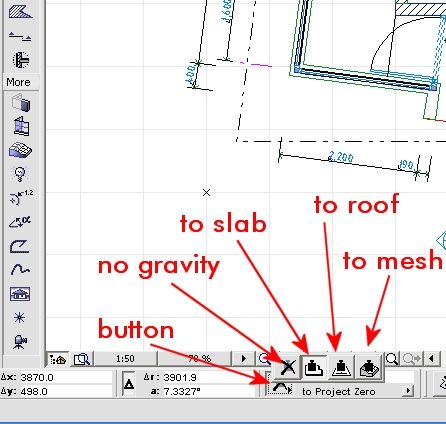Screen dimensions: 446x424
Task: Toggle the relative coordinates delta button
Action: point(129,385)
